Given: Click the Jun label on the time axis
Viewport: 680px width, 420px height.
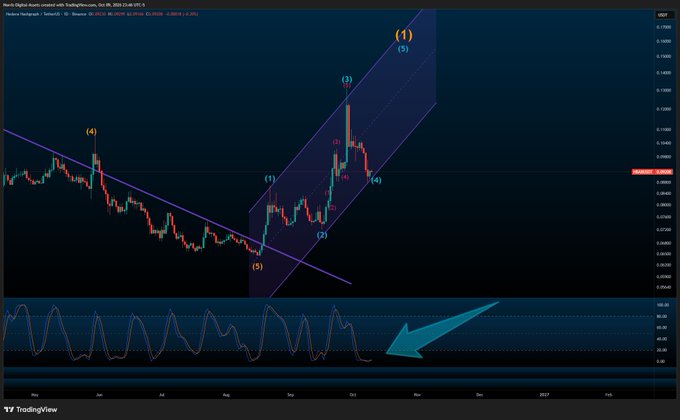Looking at the screenshot, I should coord(99,395).
